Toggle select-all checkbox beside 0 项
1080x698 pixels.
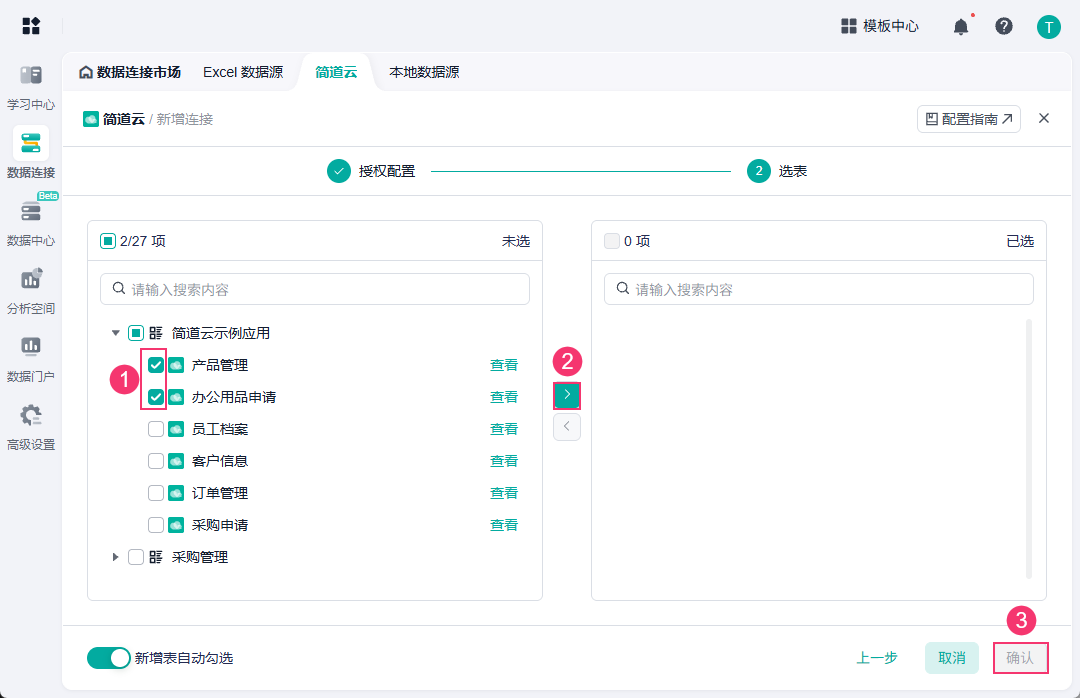tap(612, 241)
